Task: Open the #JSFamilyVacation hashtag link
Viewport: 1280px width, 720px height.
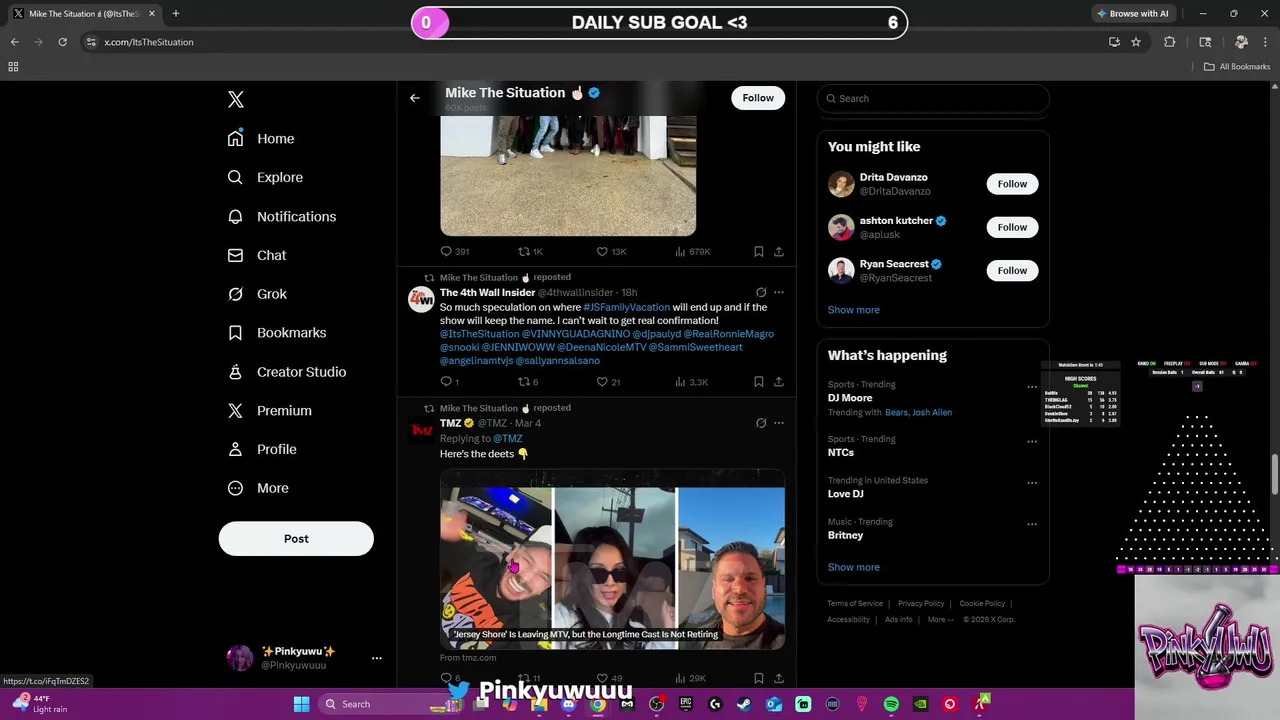Action: pos(626,307)
